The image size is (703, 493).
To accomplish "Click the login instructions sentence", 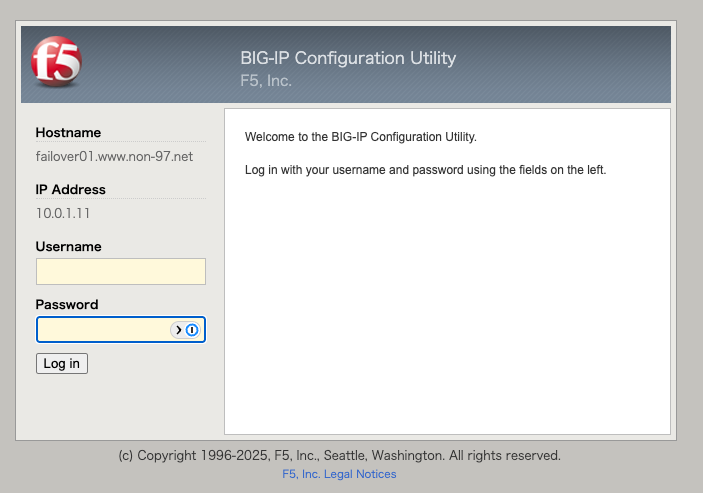I will point(425,170).
